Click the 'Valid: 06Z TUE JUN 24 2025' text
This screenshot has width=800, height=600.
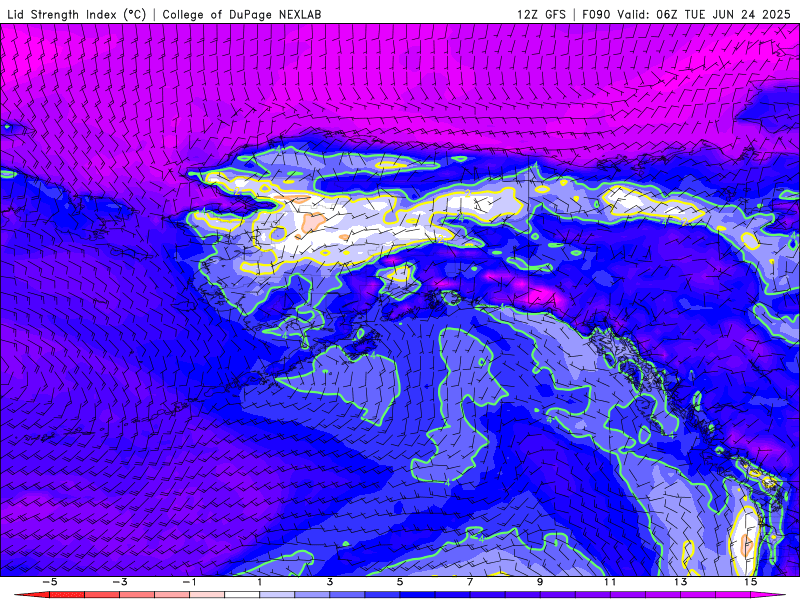point(704,14)
